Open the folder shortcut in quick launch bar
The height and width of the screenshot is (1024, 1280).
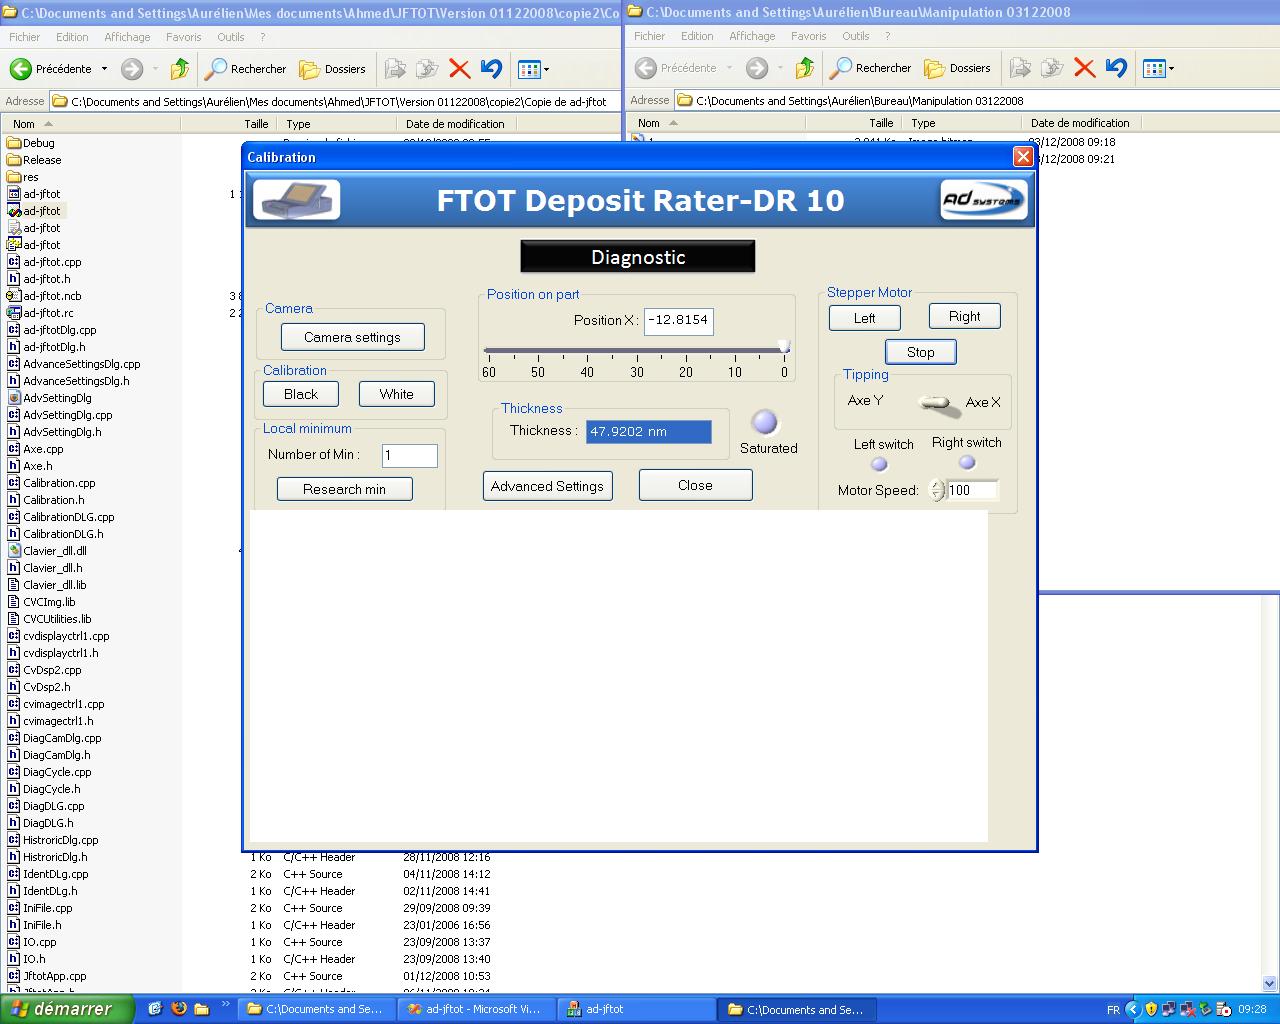(201, 1009)
